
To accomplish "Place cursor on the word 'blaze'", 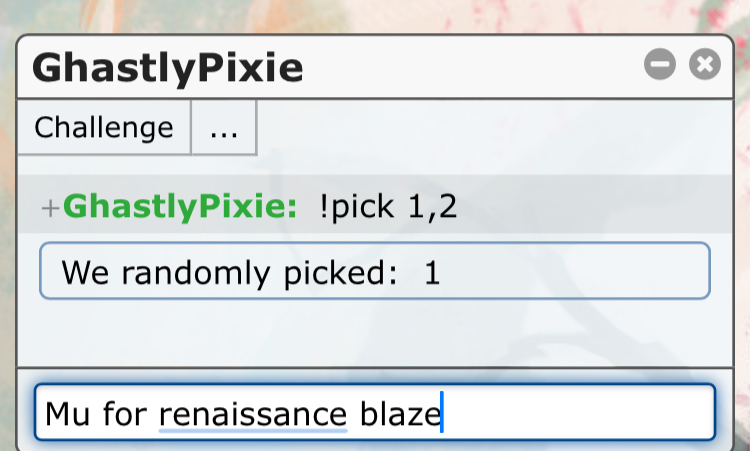I will pos(398,414).
